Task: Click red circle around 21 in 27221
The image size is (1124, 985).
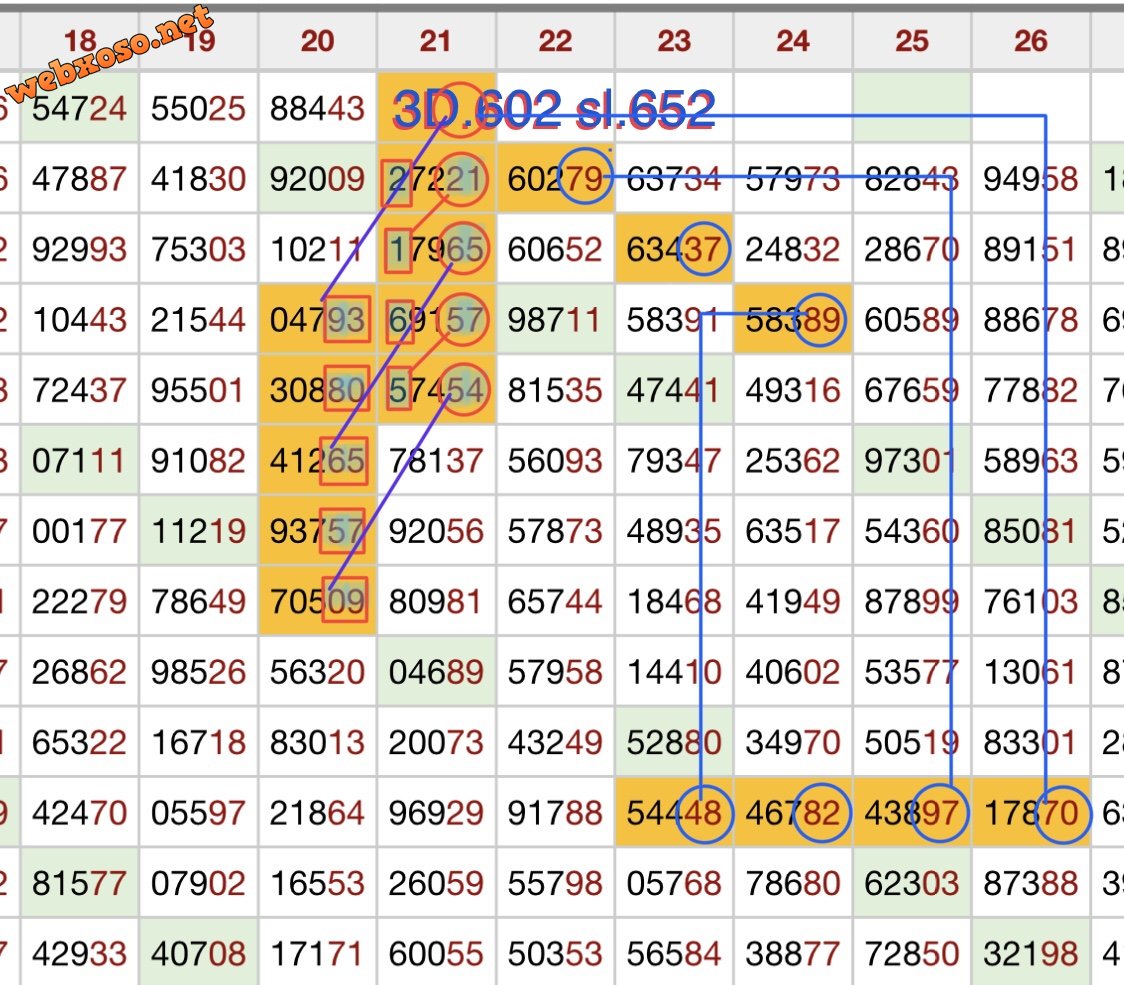Action: 462,177
